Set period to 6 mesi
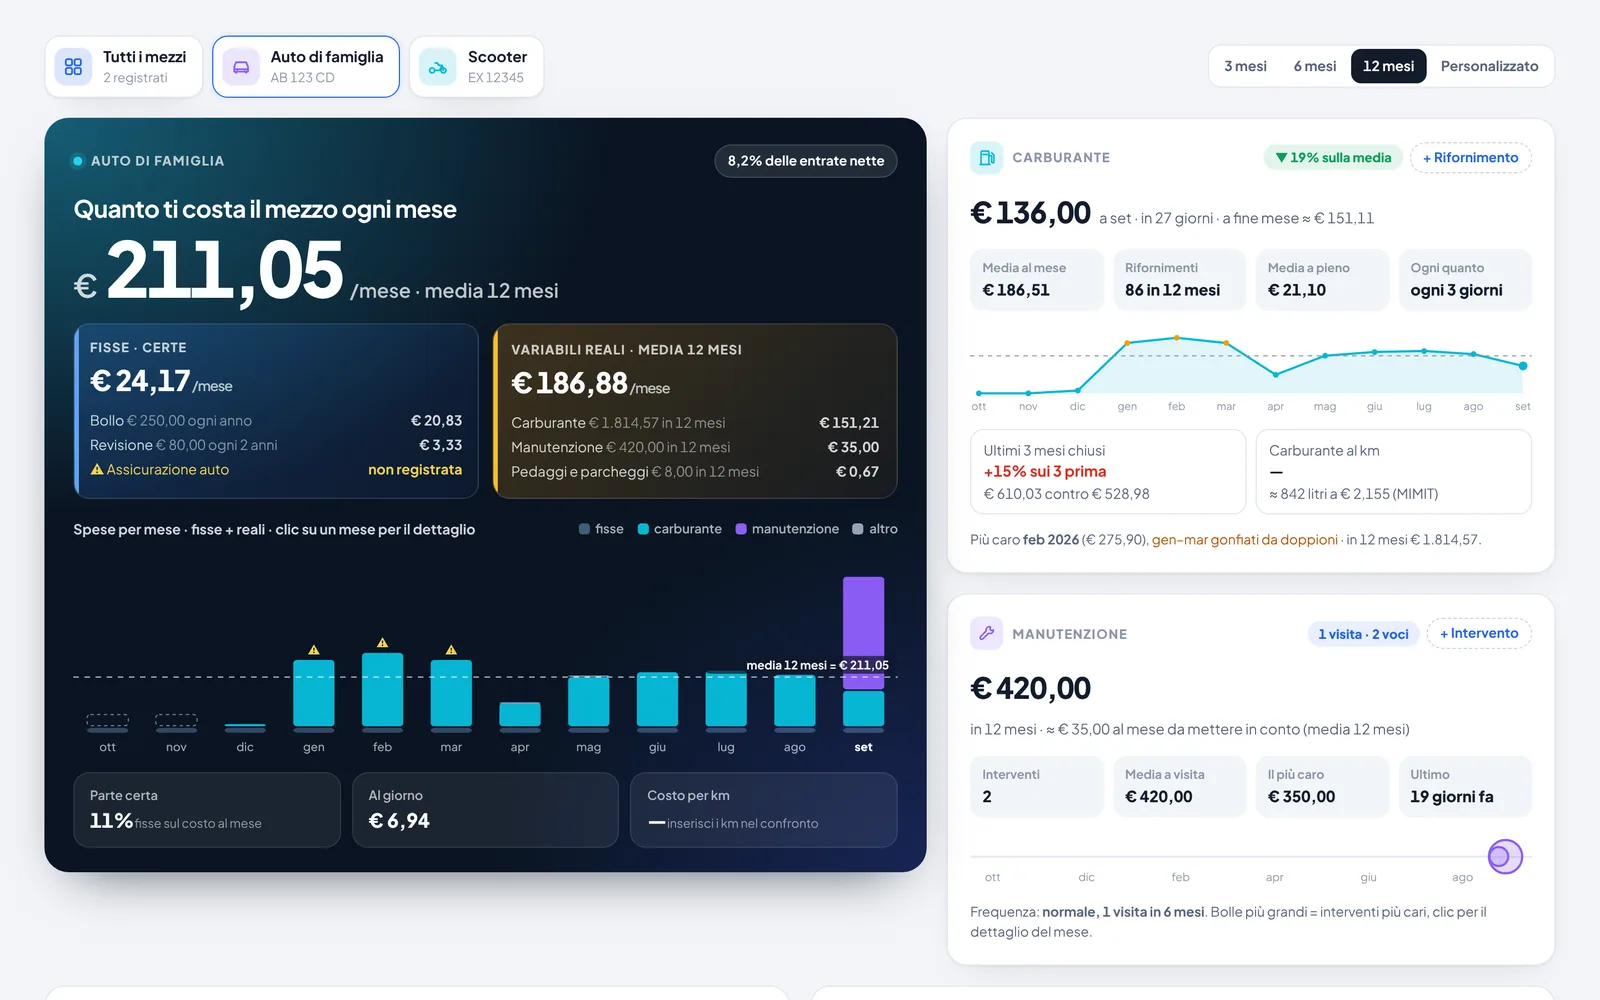Viewport: 1600px width, 1000px height. [1315, 66]
